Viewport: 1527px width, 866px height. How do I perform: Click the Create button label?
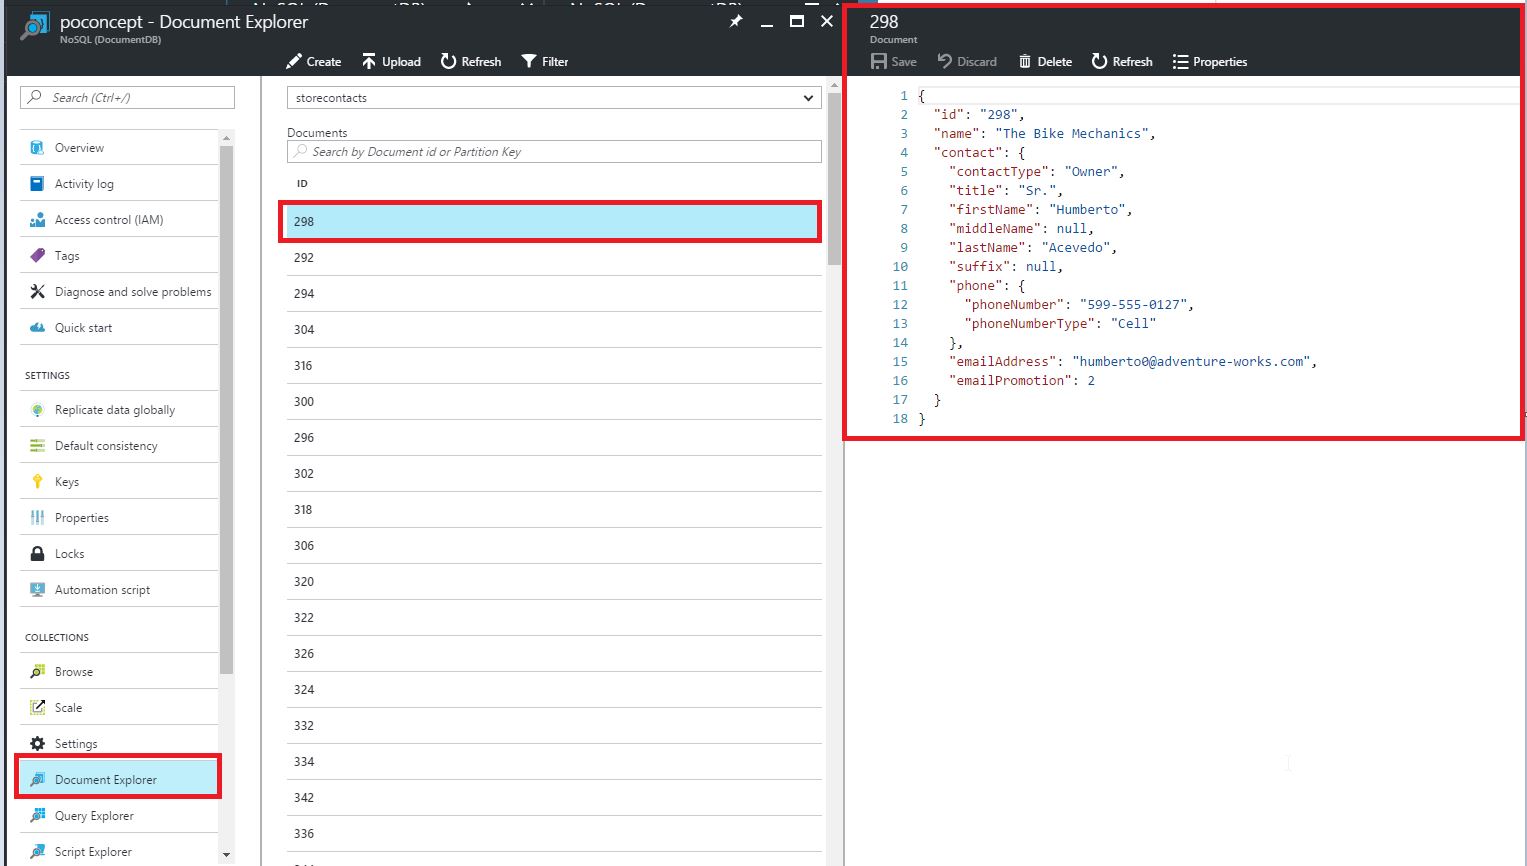[324, 62]
